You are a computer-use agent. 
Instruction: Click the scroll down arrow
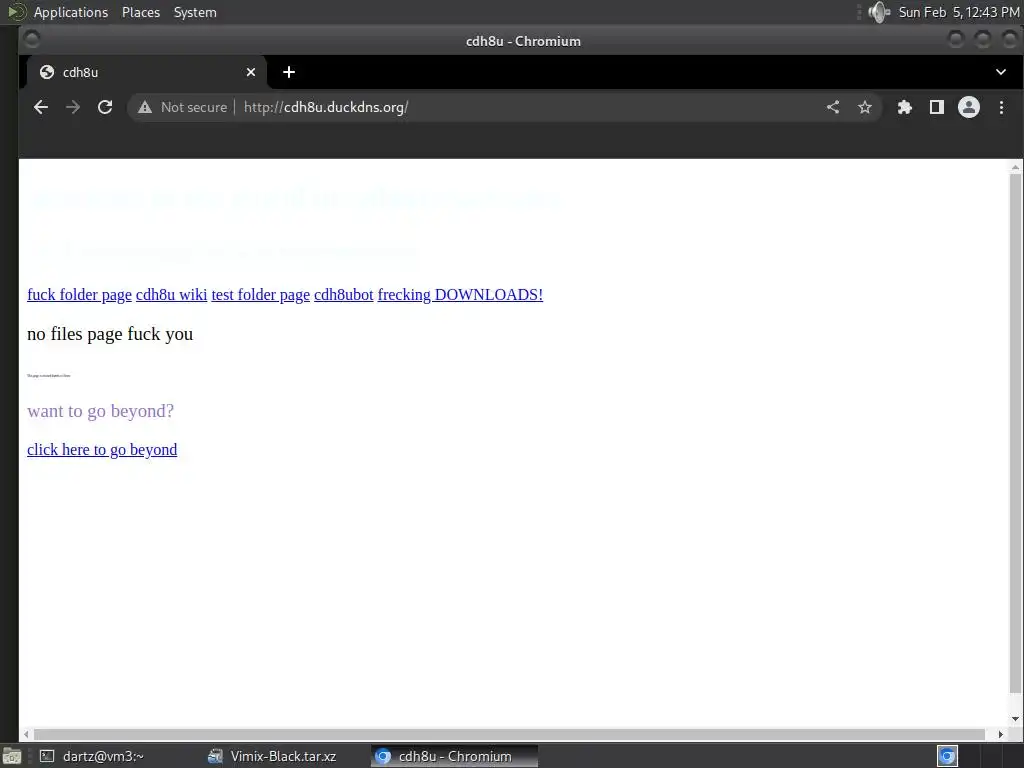1015,719
